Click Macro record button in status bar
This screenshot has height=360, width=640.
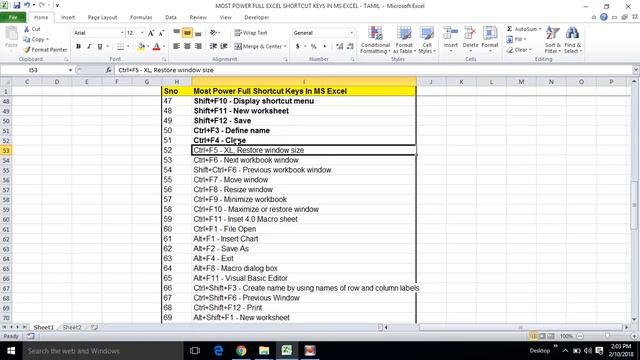click(x=31, y=336)
